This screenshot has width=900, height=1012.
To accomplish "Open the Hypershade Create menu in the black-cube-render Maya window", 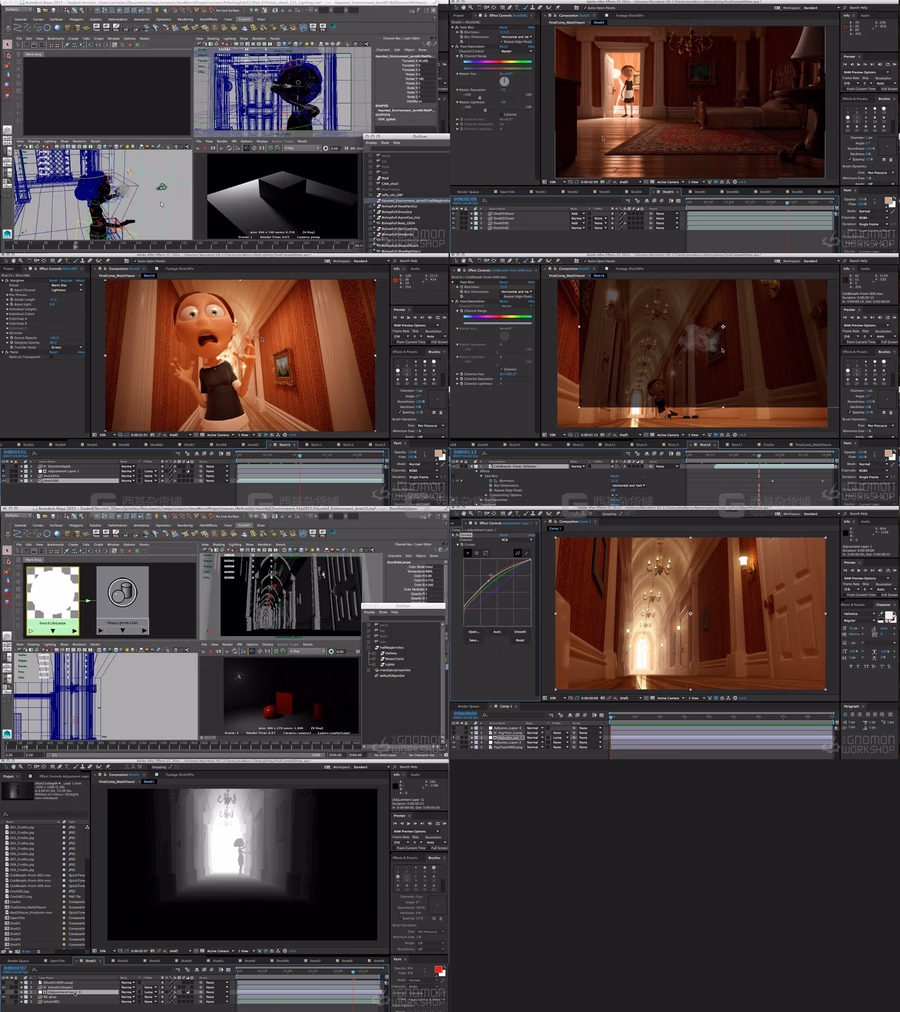I will tap(73, 39).
